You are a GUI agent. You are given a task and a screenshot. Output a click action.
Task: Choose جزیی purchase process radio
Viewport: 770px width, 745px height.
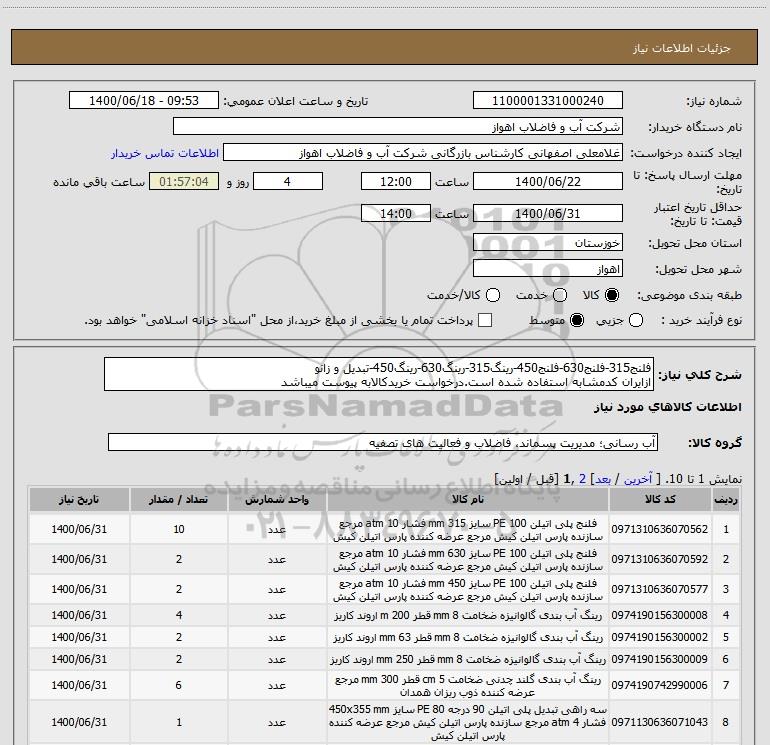pos(635,320)
